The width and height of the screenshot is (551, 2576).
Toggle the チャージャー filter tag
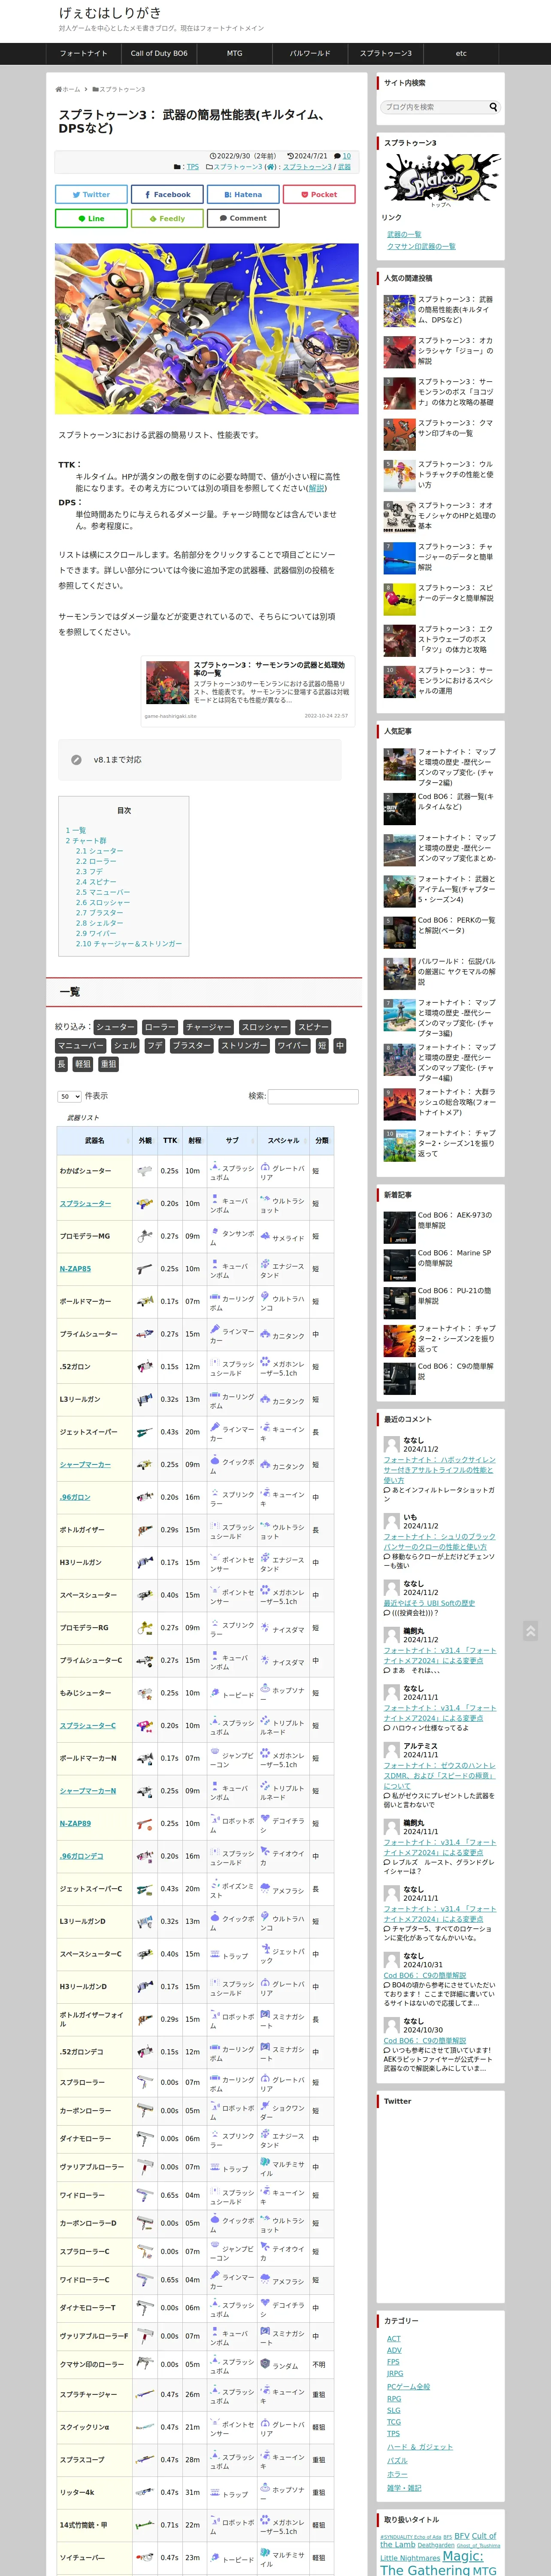(x=208, y=1026)
